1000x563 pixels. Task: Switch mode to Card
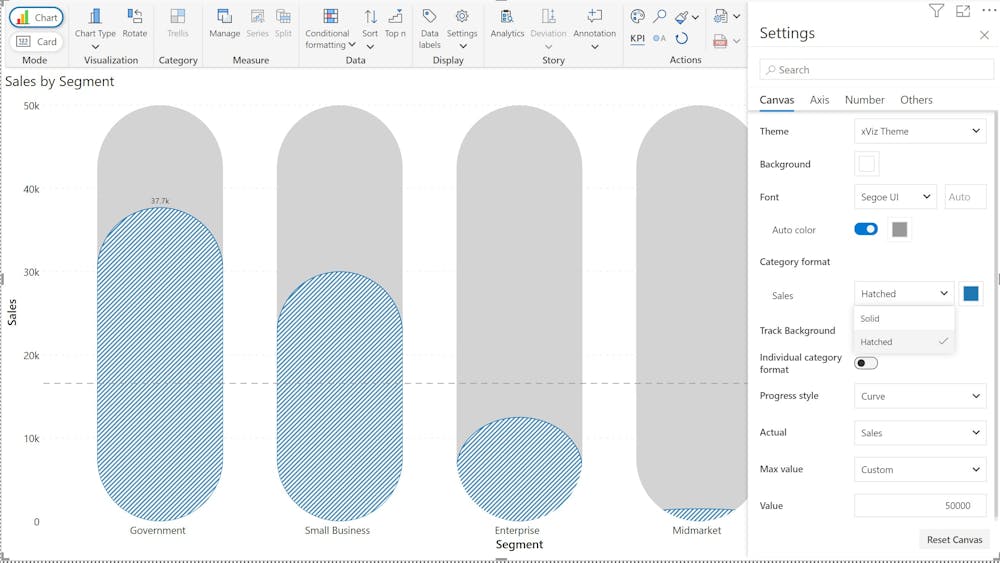pyautogui.click(x=37, y=42)
